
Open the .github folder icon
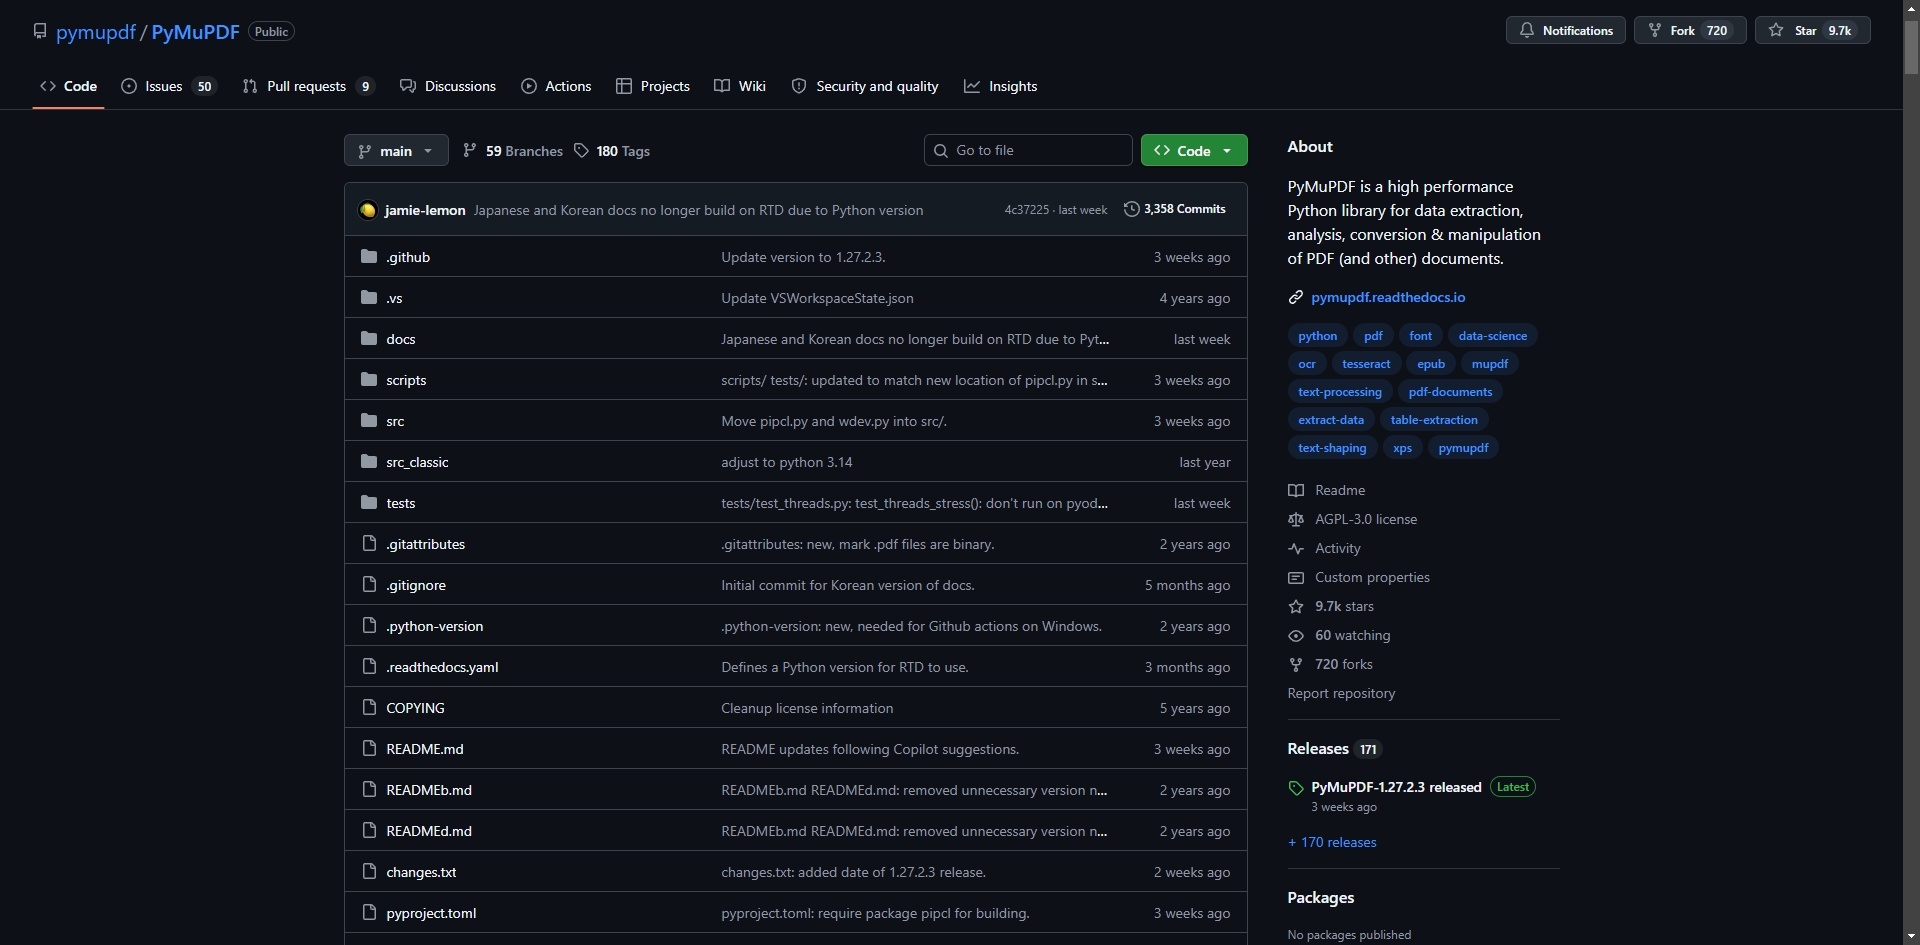(x=369, y=257)
